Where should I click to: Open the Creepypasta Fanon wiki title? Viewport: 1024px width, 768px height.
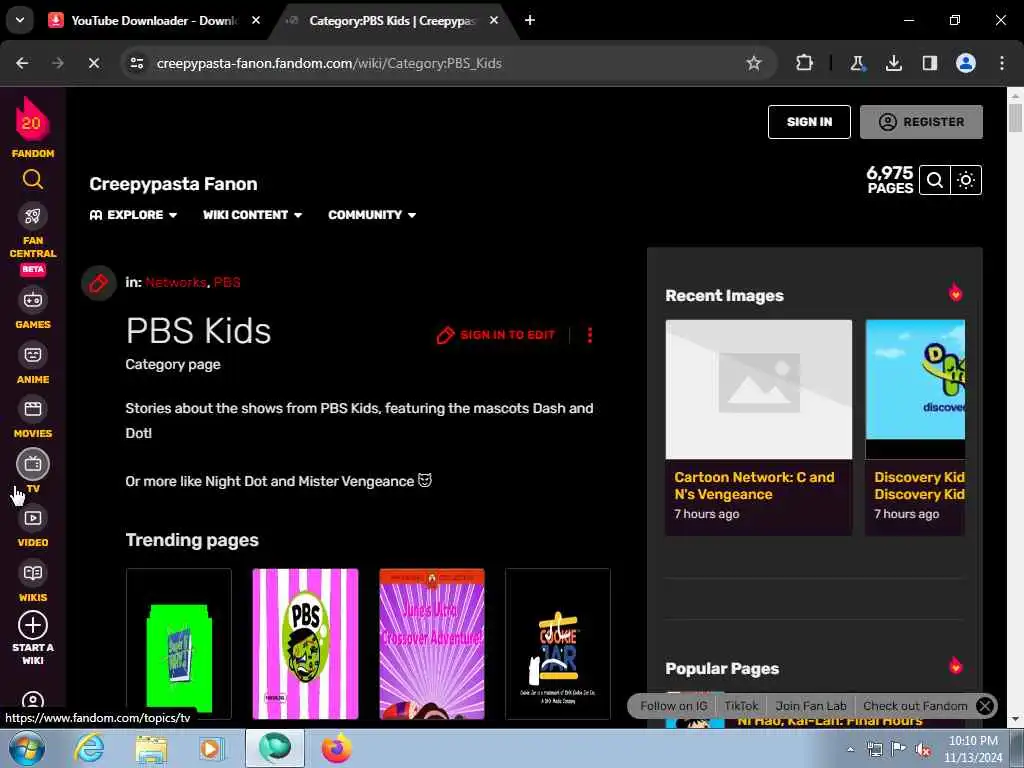point(173,184)
